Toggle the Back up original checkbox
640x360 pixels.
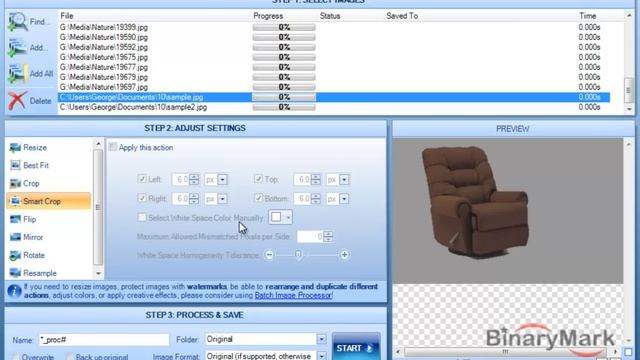70,357
